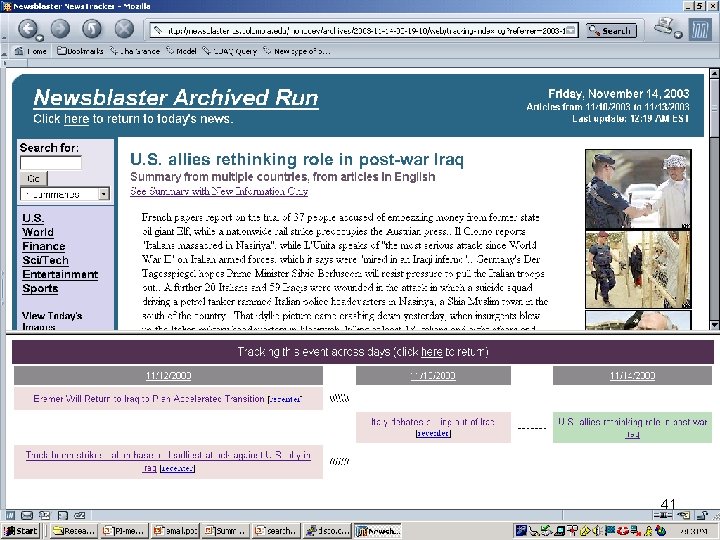Open the summaries dropdown under search

click(x=65, y=194)
